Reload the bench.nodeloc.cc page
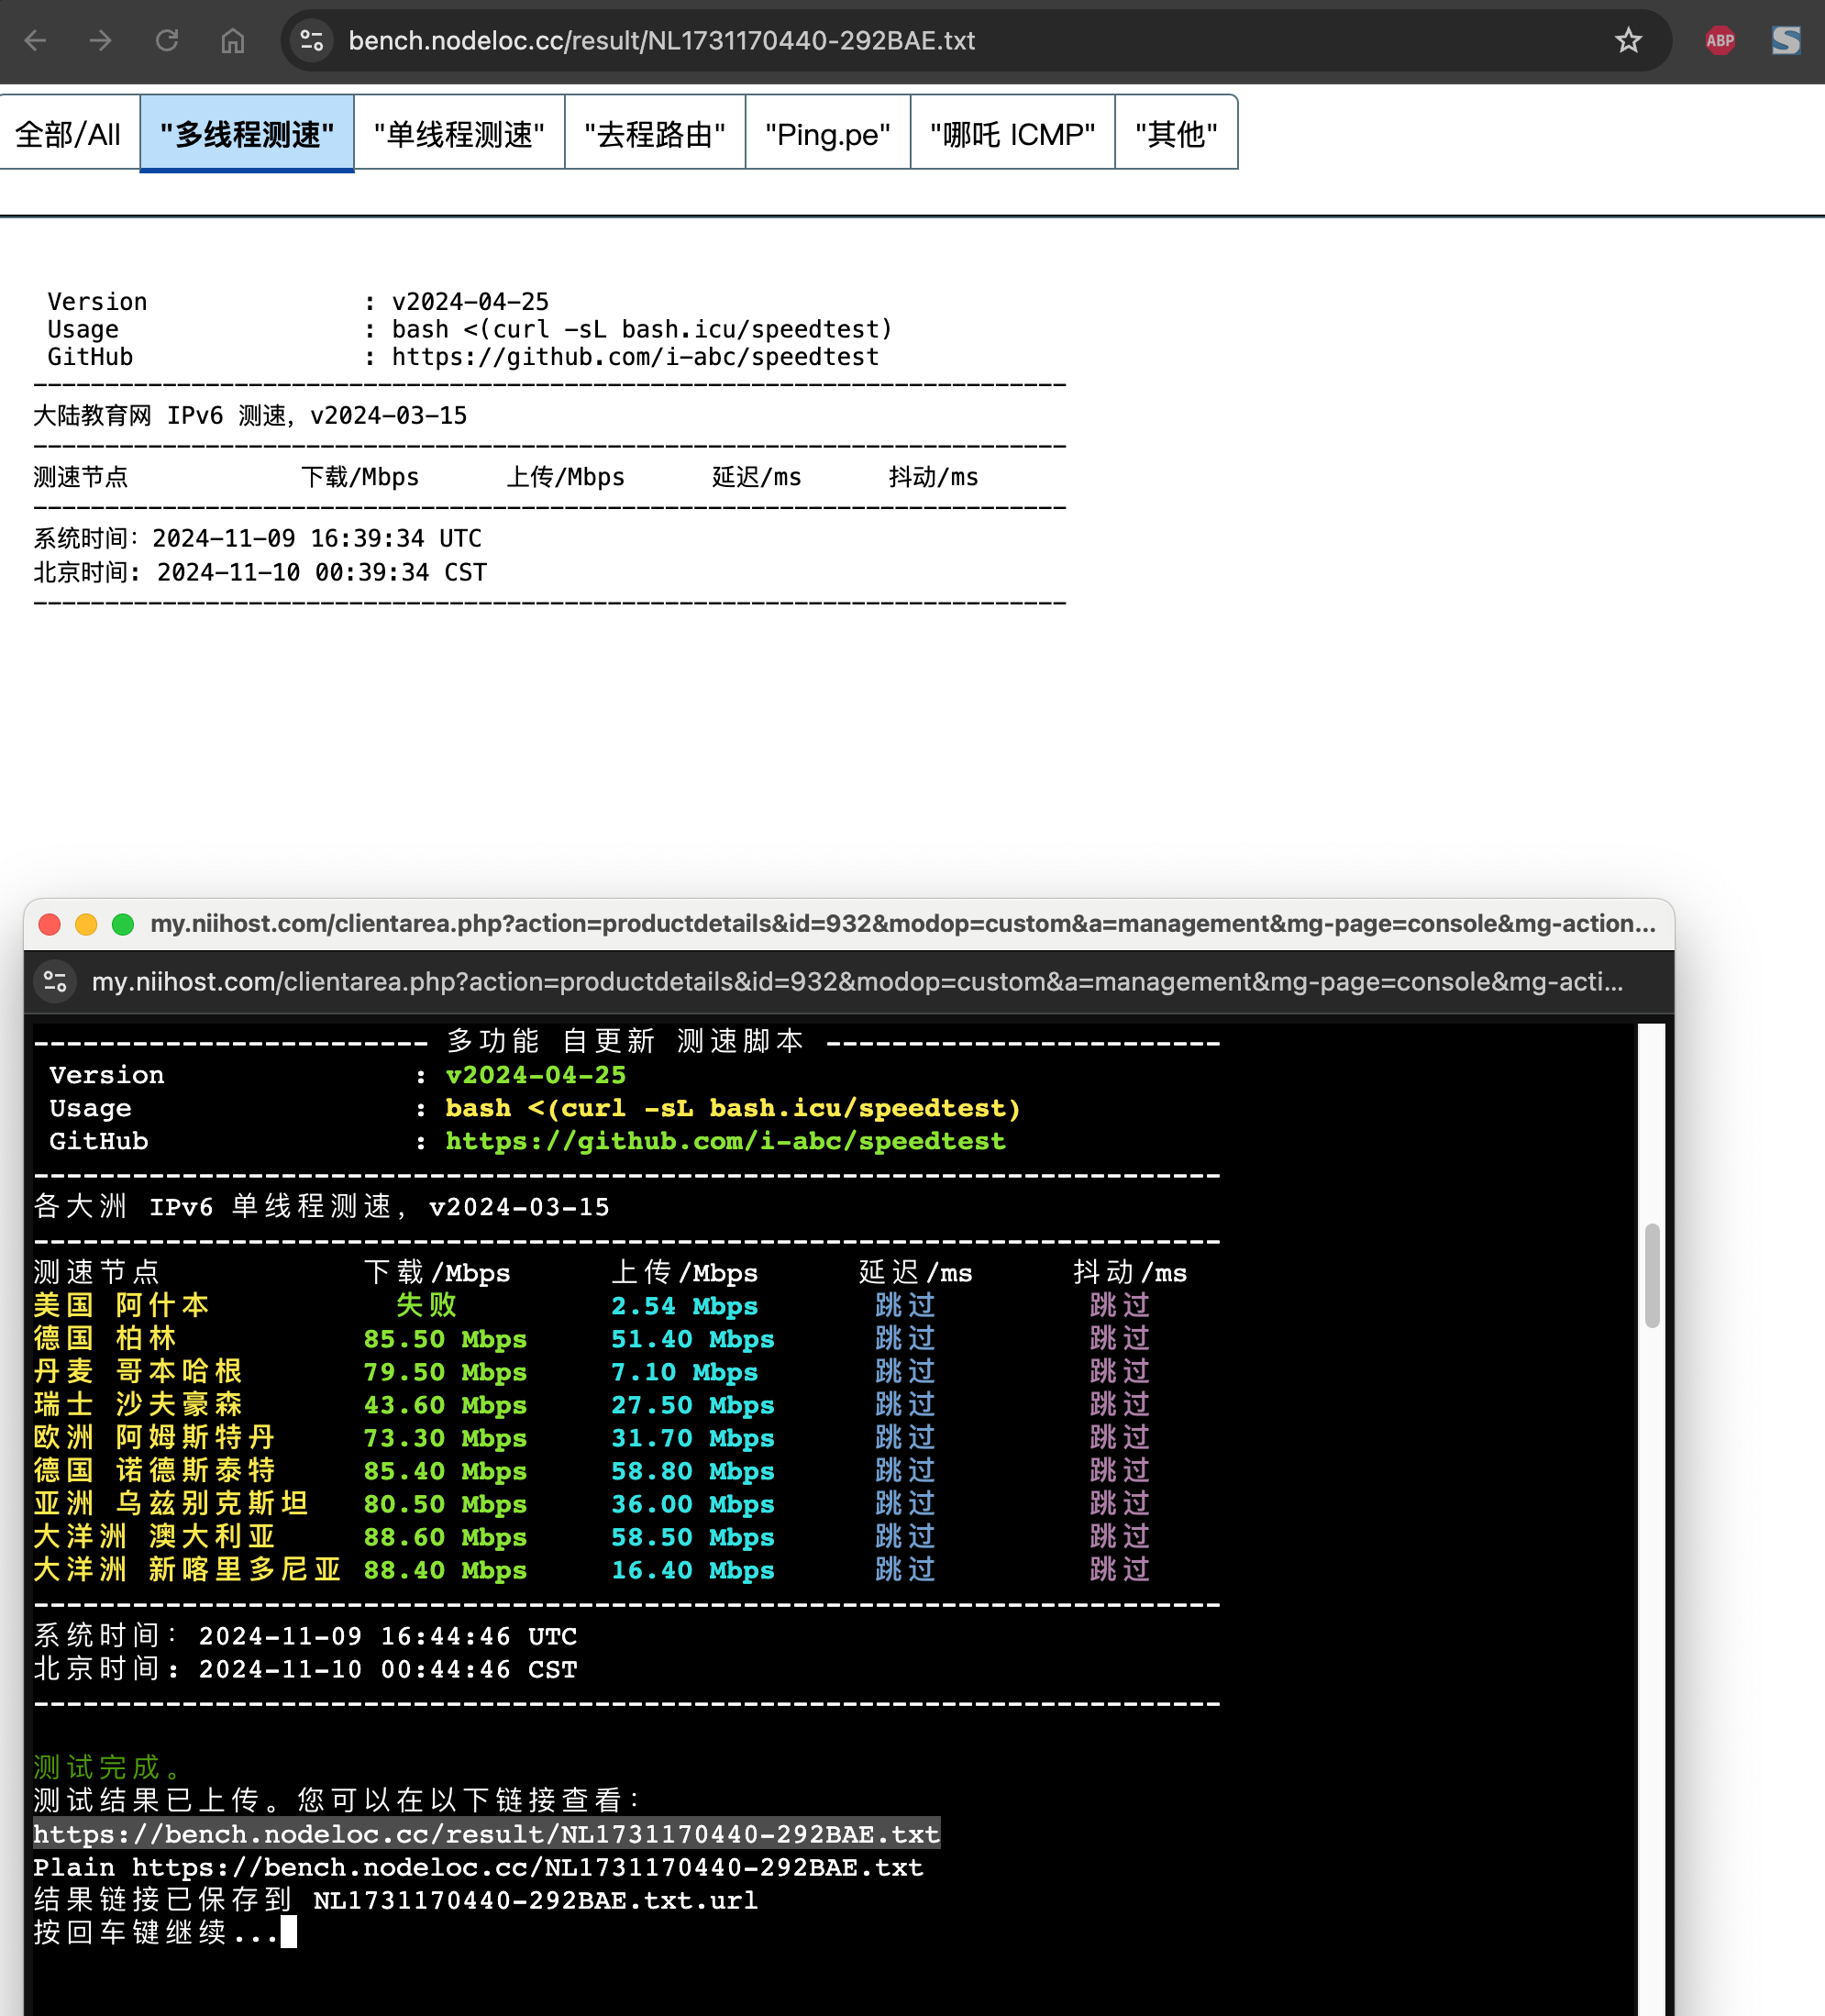The width and height of the screenshot is (1825, 2016). [x=167, y=41]
